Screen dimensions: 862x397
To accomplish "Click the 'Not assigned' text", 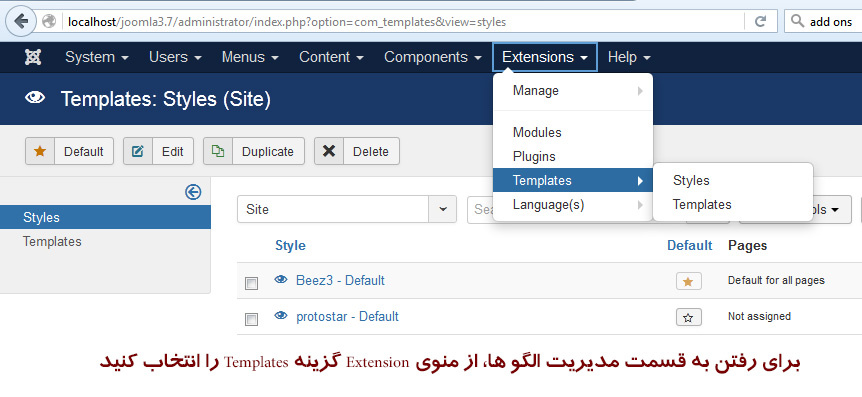I will [759, 316].
